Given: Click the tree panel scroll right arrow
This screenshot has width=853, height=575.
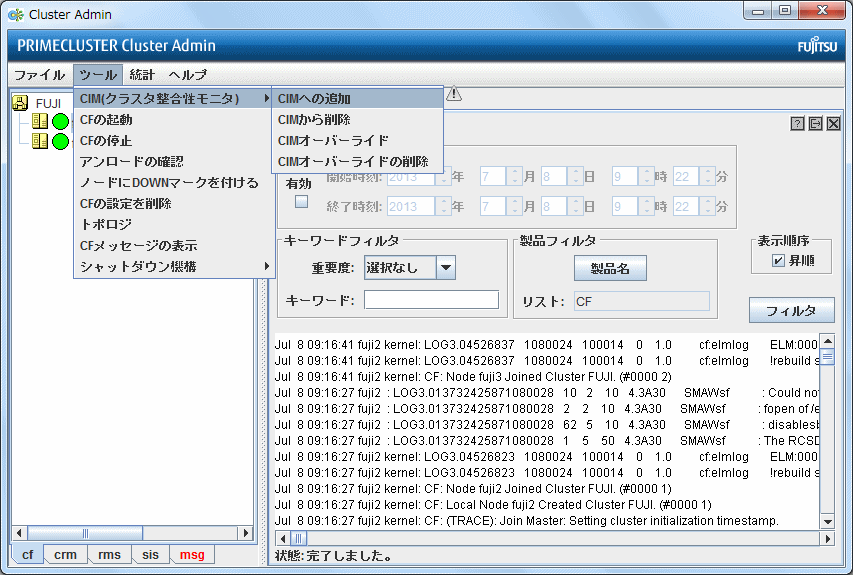Looking at the screenshot, I should tap(245, 533).
